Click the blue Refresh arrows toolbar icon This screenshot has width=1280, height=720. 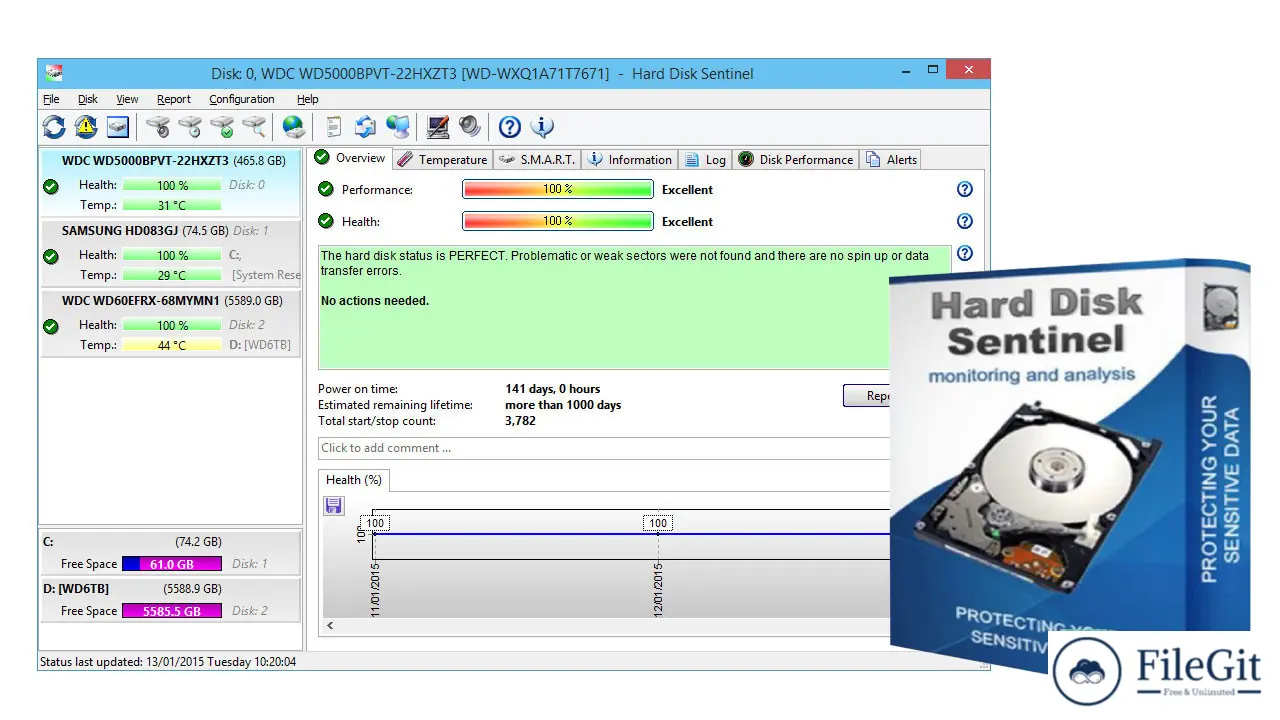pos(54,127)
